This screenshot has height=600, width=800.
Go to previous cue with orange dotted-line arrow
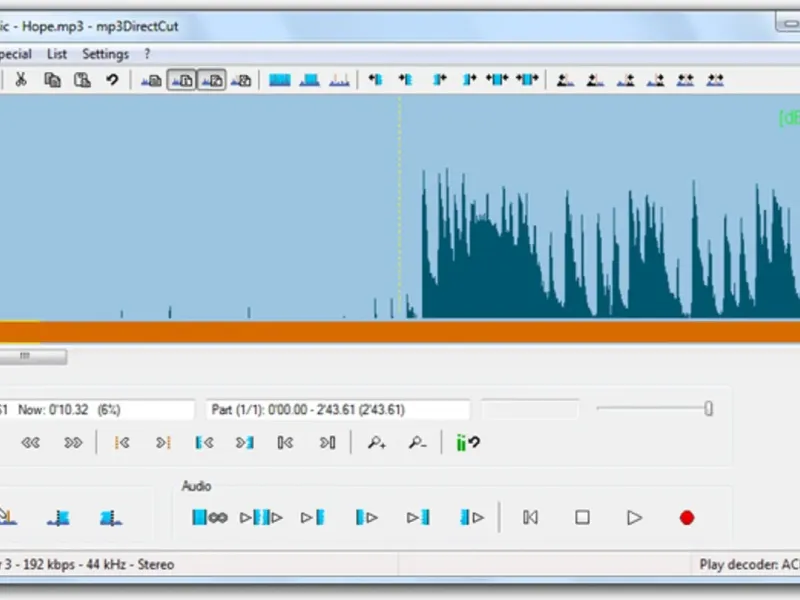(122, 443)
